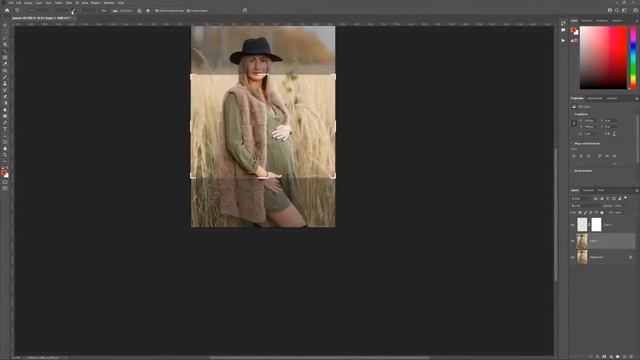Open the Layers panel menu
This screenshot has width=640, height=360.
636,190
